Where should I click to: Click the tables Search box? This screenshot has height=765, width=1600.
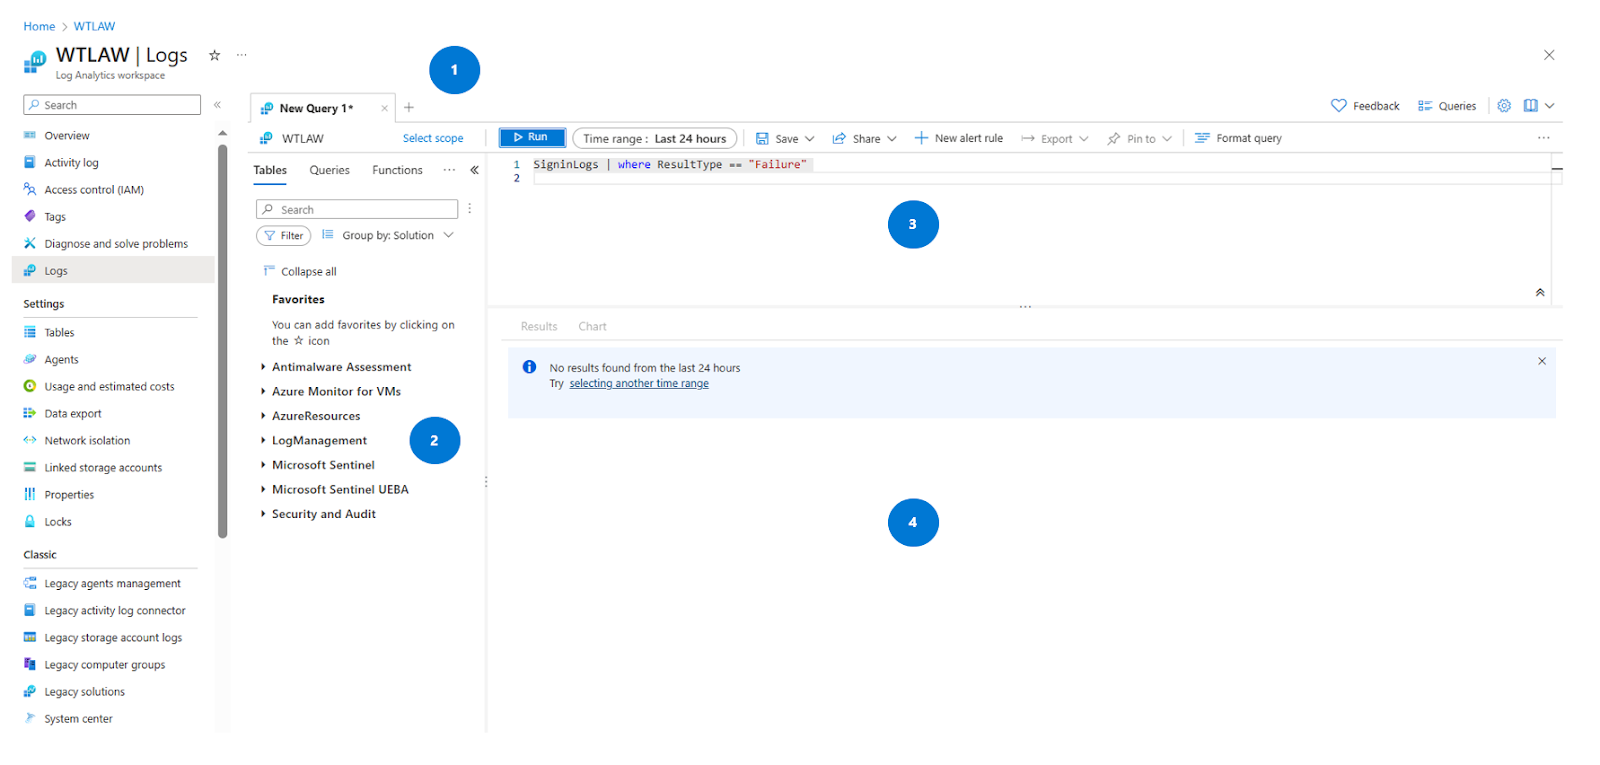pyautogui.click(x=357, y=209)
